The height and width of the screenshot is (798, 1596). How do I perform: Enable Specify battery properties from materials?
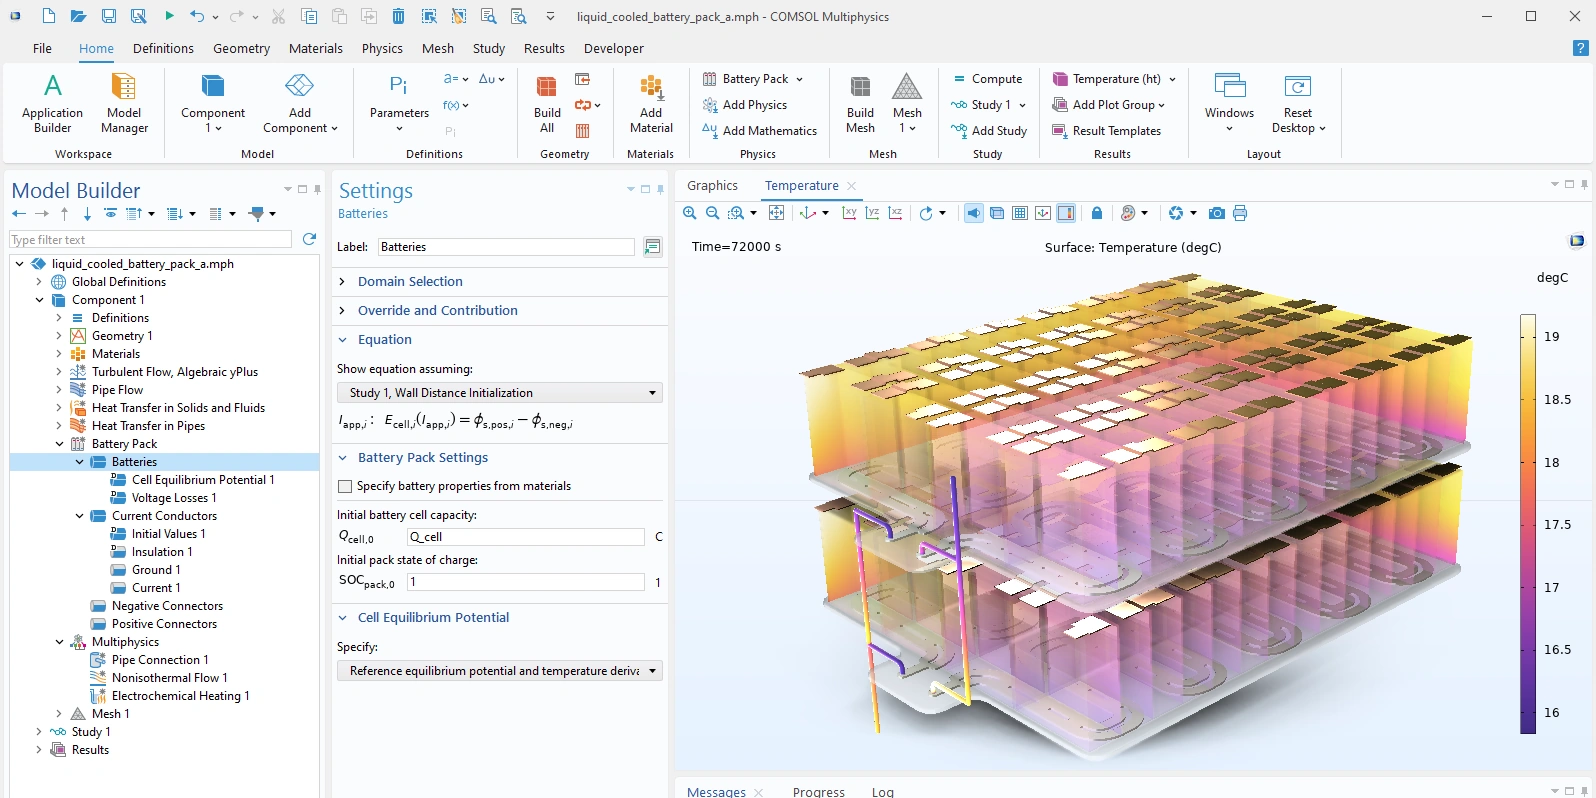point(345,486)
